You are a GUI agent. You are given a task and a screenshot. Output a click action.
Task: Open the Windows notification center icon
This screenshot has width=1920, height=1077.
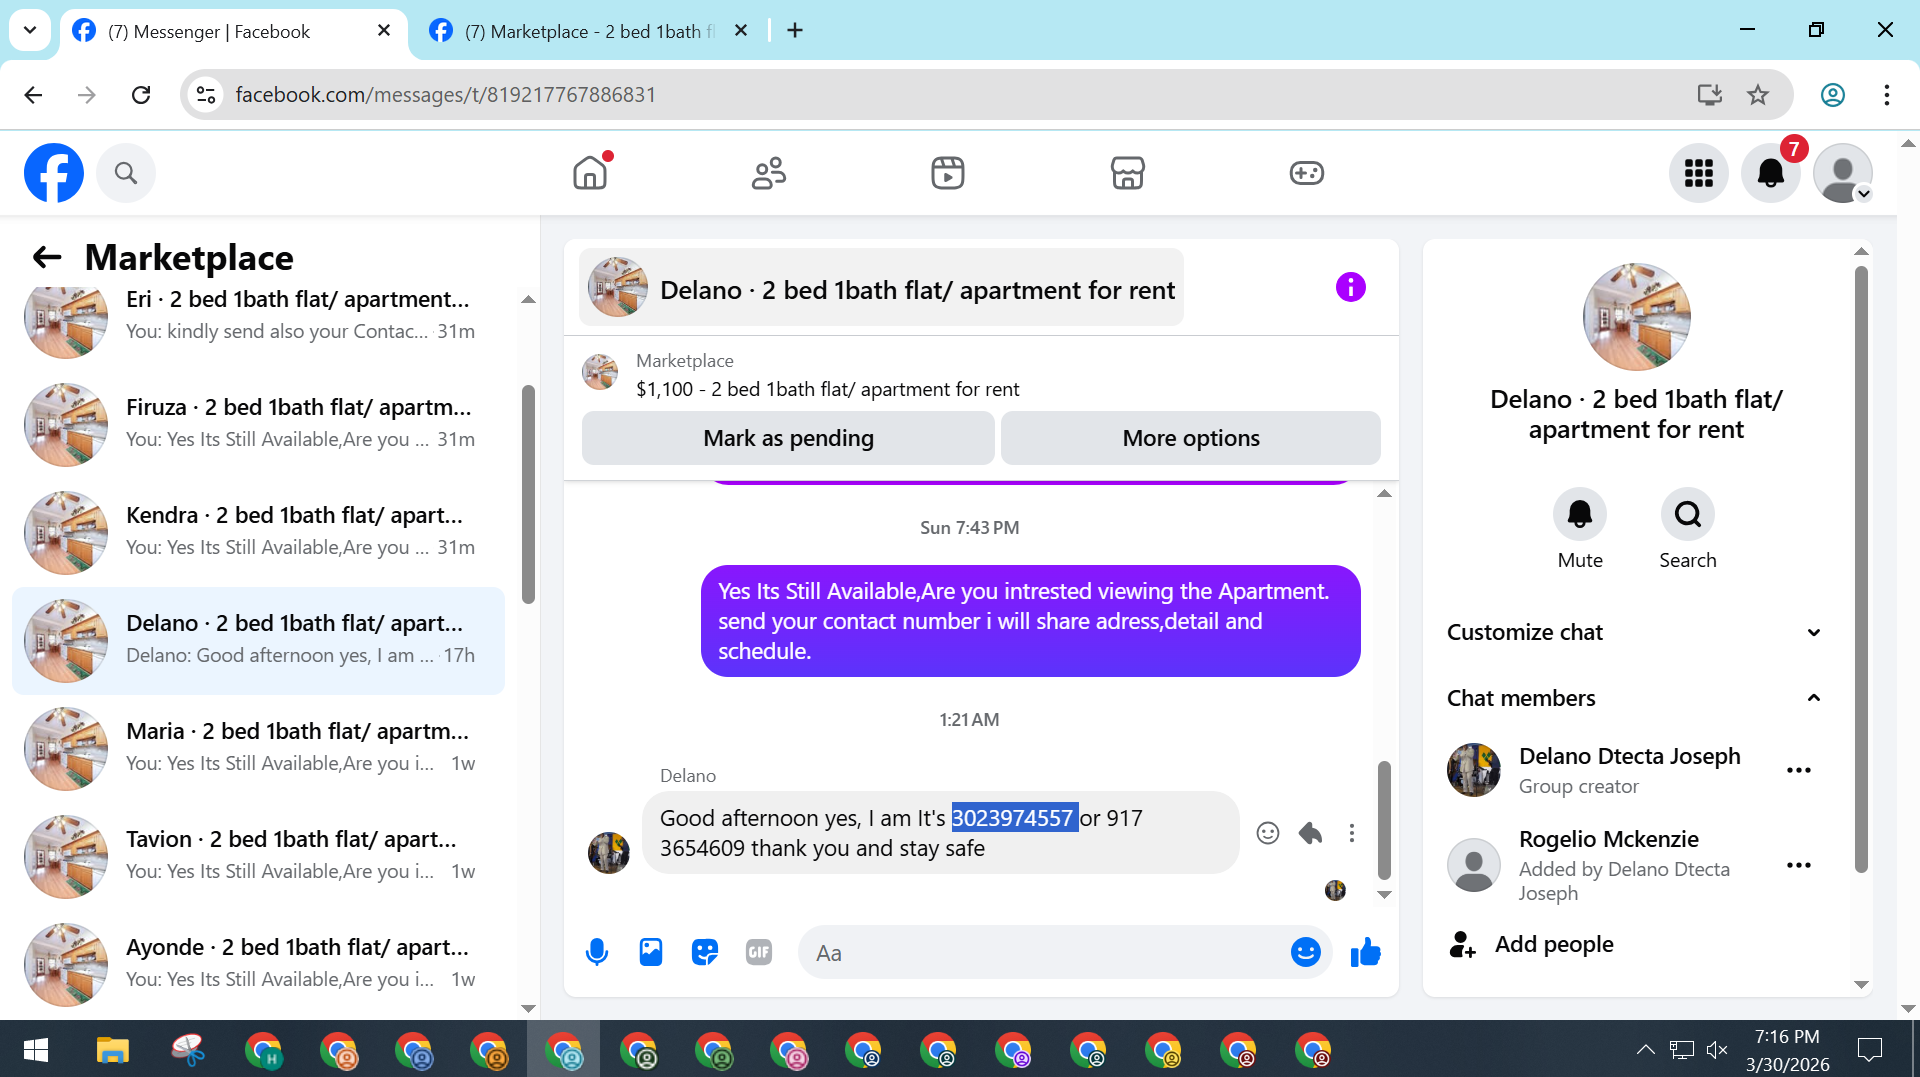tap(1869, 1050)
